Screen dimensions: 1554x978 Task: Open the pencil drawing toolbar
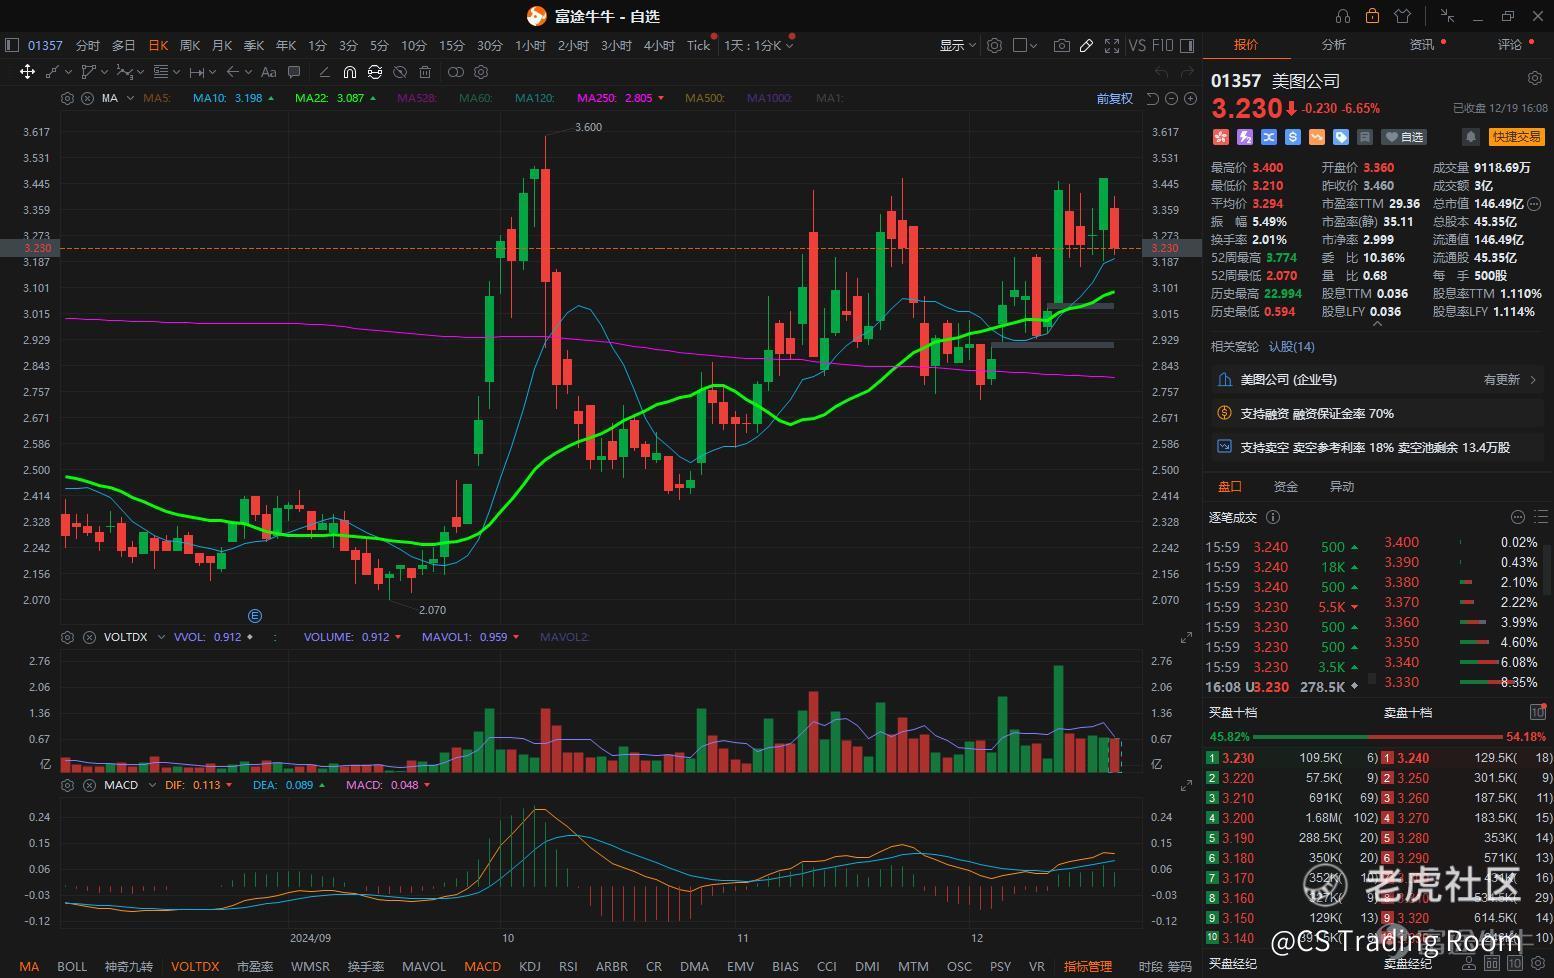pos(1086,45)
